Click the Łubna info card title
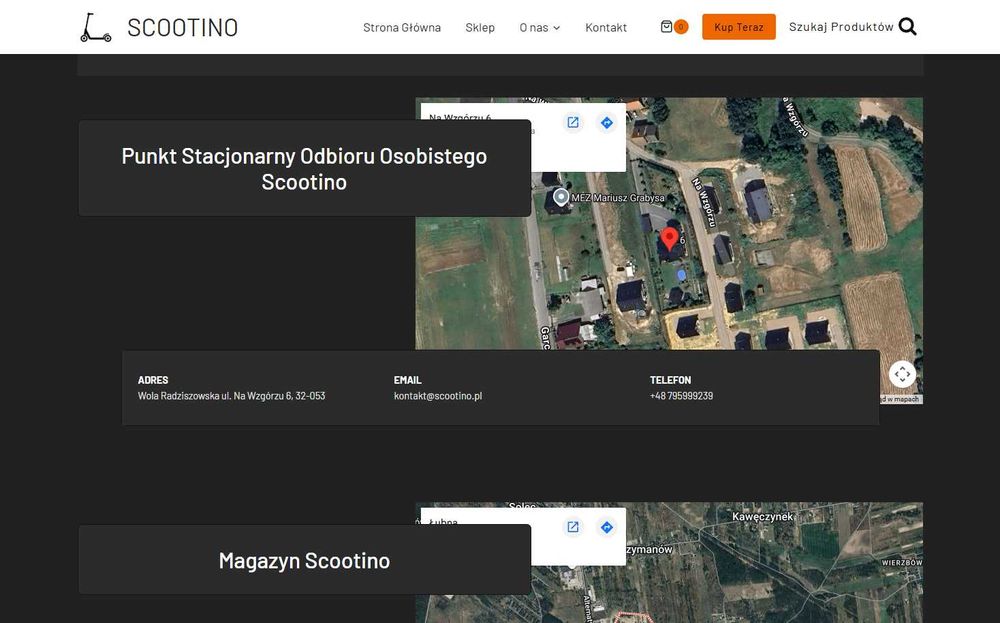Viewport: 1000px width, 623px height. [x=443, y=522]
